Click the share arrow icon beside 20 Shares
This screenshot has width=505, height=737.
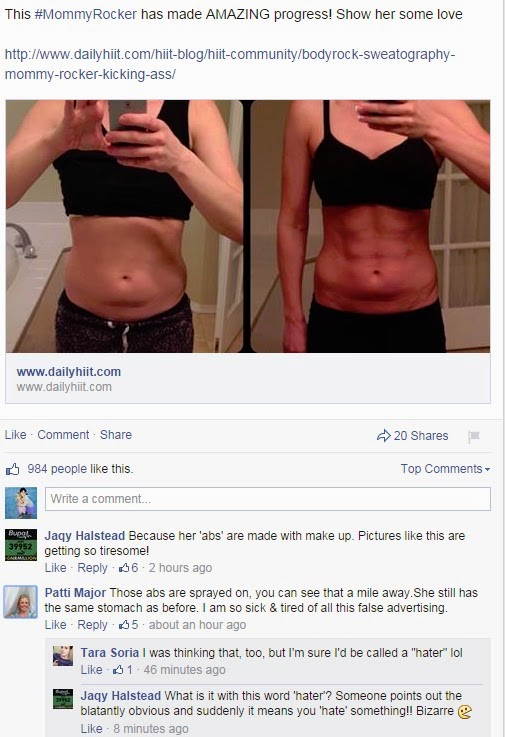point(384,436)
